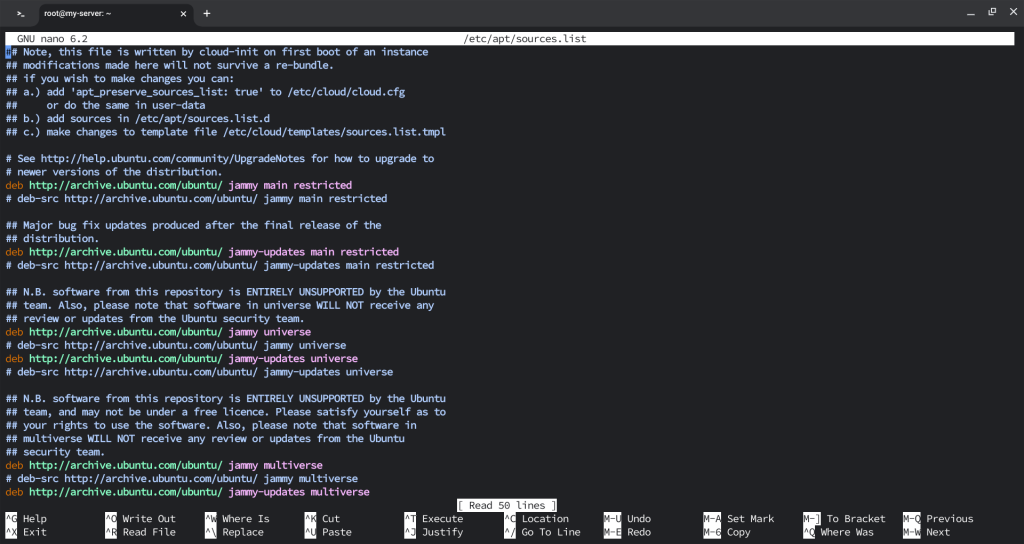1024x544 pixels.
Task: Restore the window with the title bar button
Action: click(x=992, y=12)
